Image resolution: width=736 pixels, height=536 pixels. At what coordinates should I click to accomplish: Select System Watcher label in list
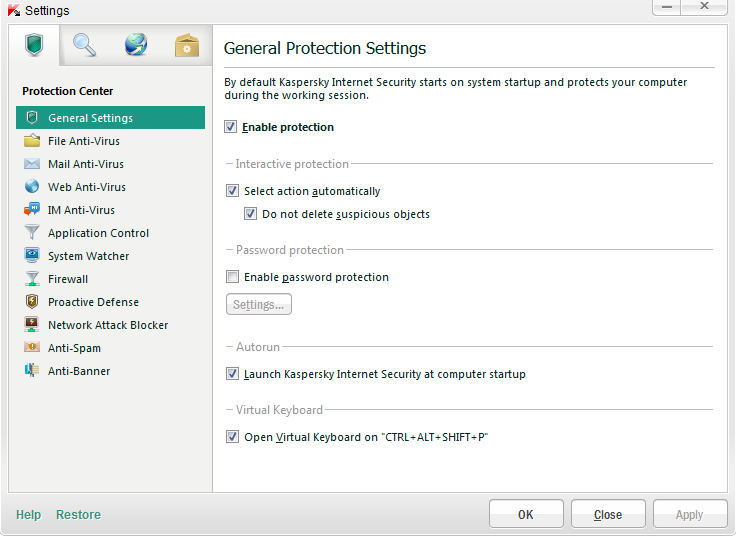click(x=88, y=256)
